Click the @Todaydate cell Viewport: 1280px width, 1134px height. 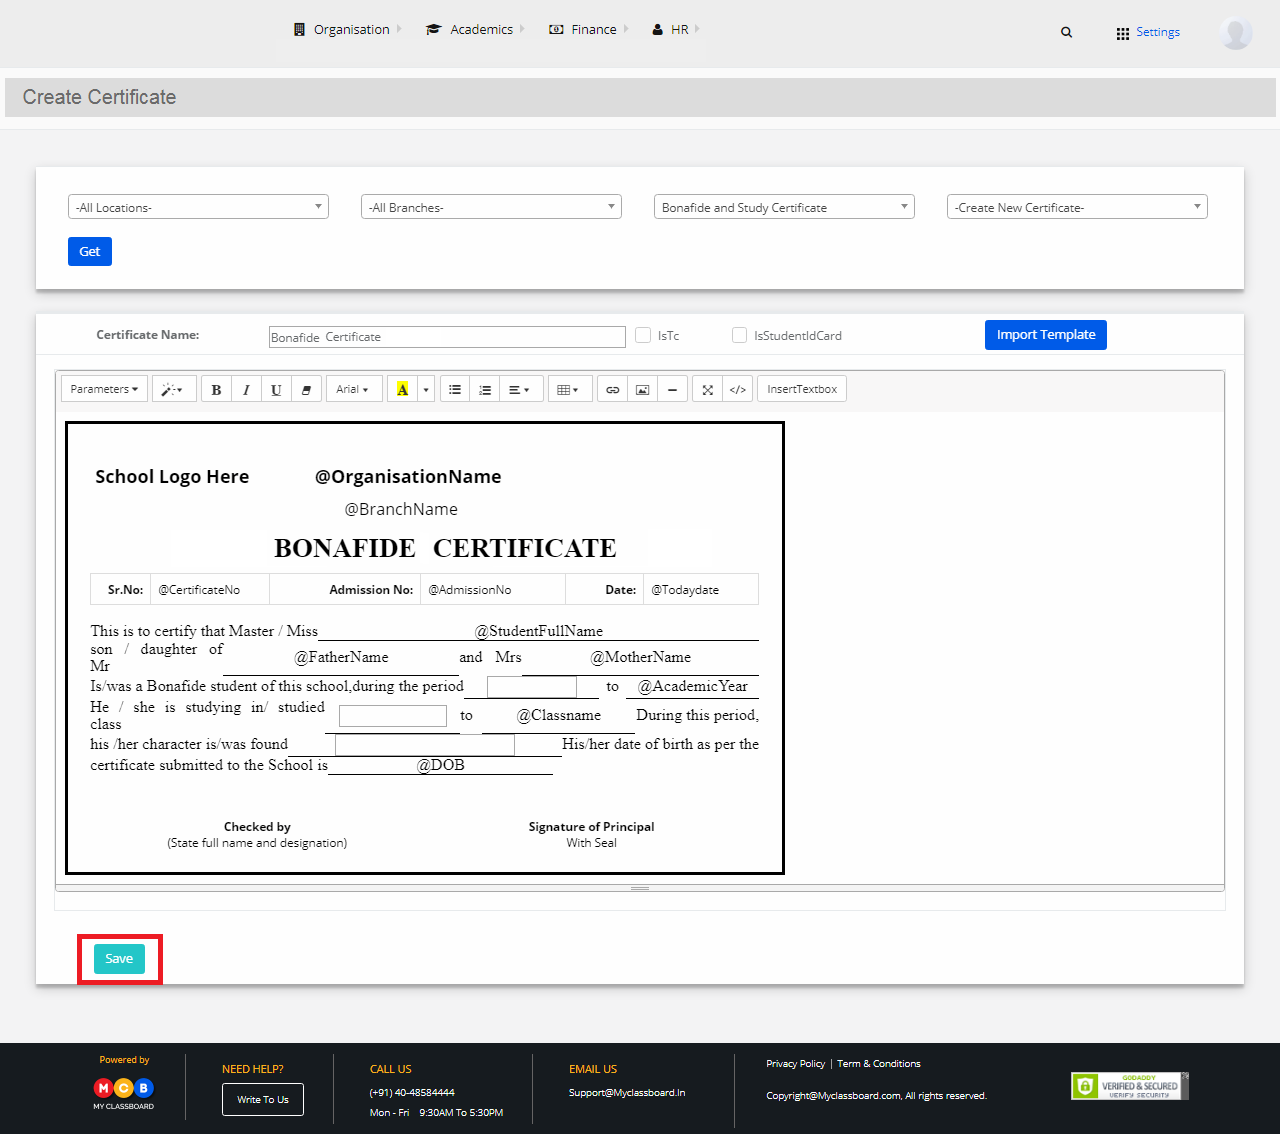[701, 590]
